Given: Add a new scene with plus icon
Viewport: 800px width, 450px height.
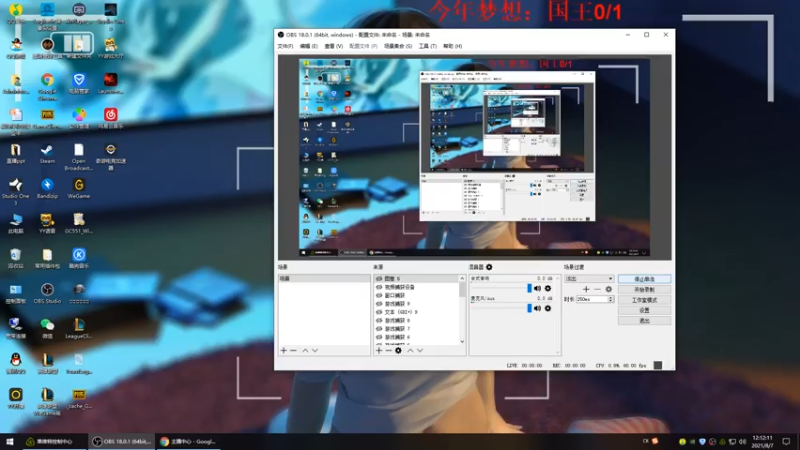Looking at the screenshot, I should pos(284,351).
